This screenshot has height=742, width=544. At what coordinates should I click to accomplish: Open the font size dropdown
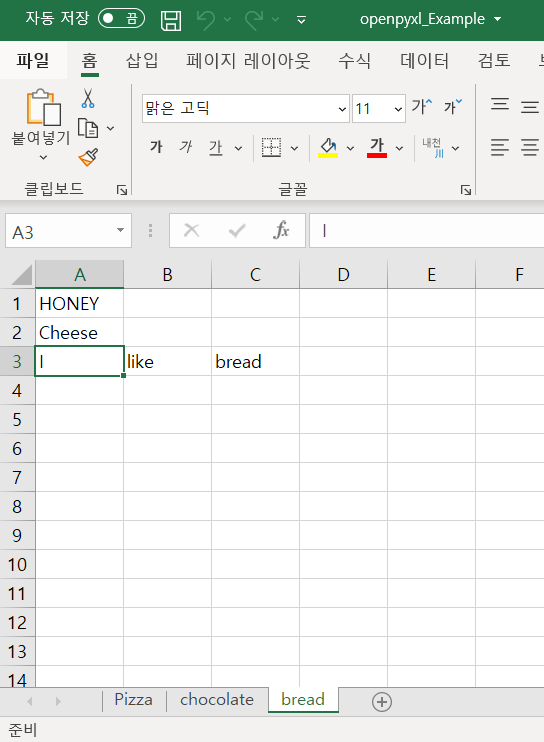pos(398,109)
